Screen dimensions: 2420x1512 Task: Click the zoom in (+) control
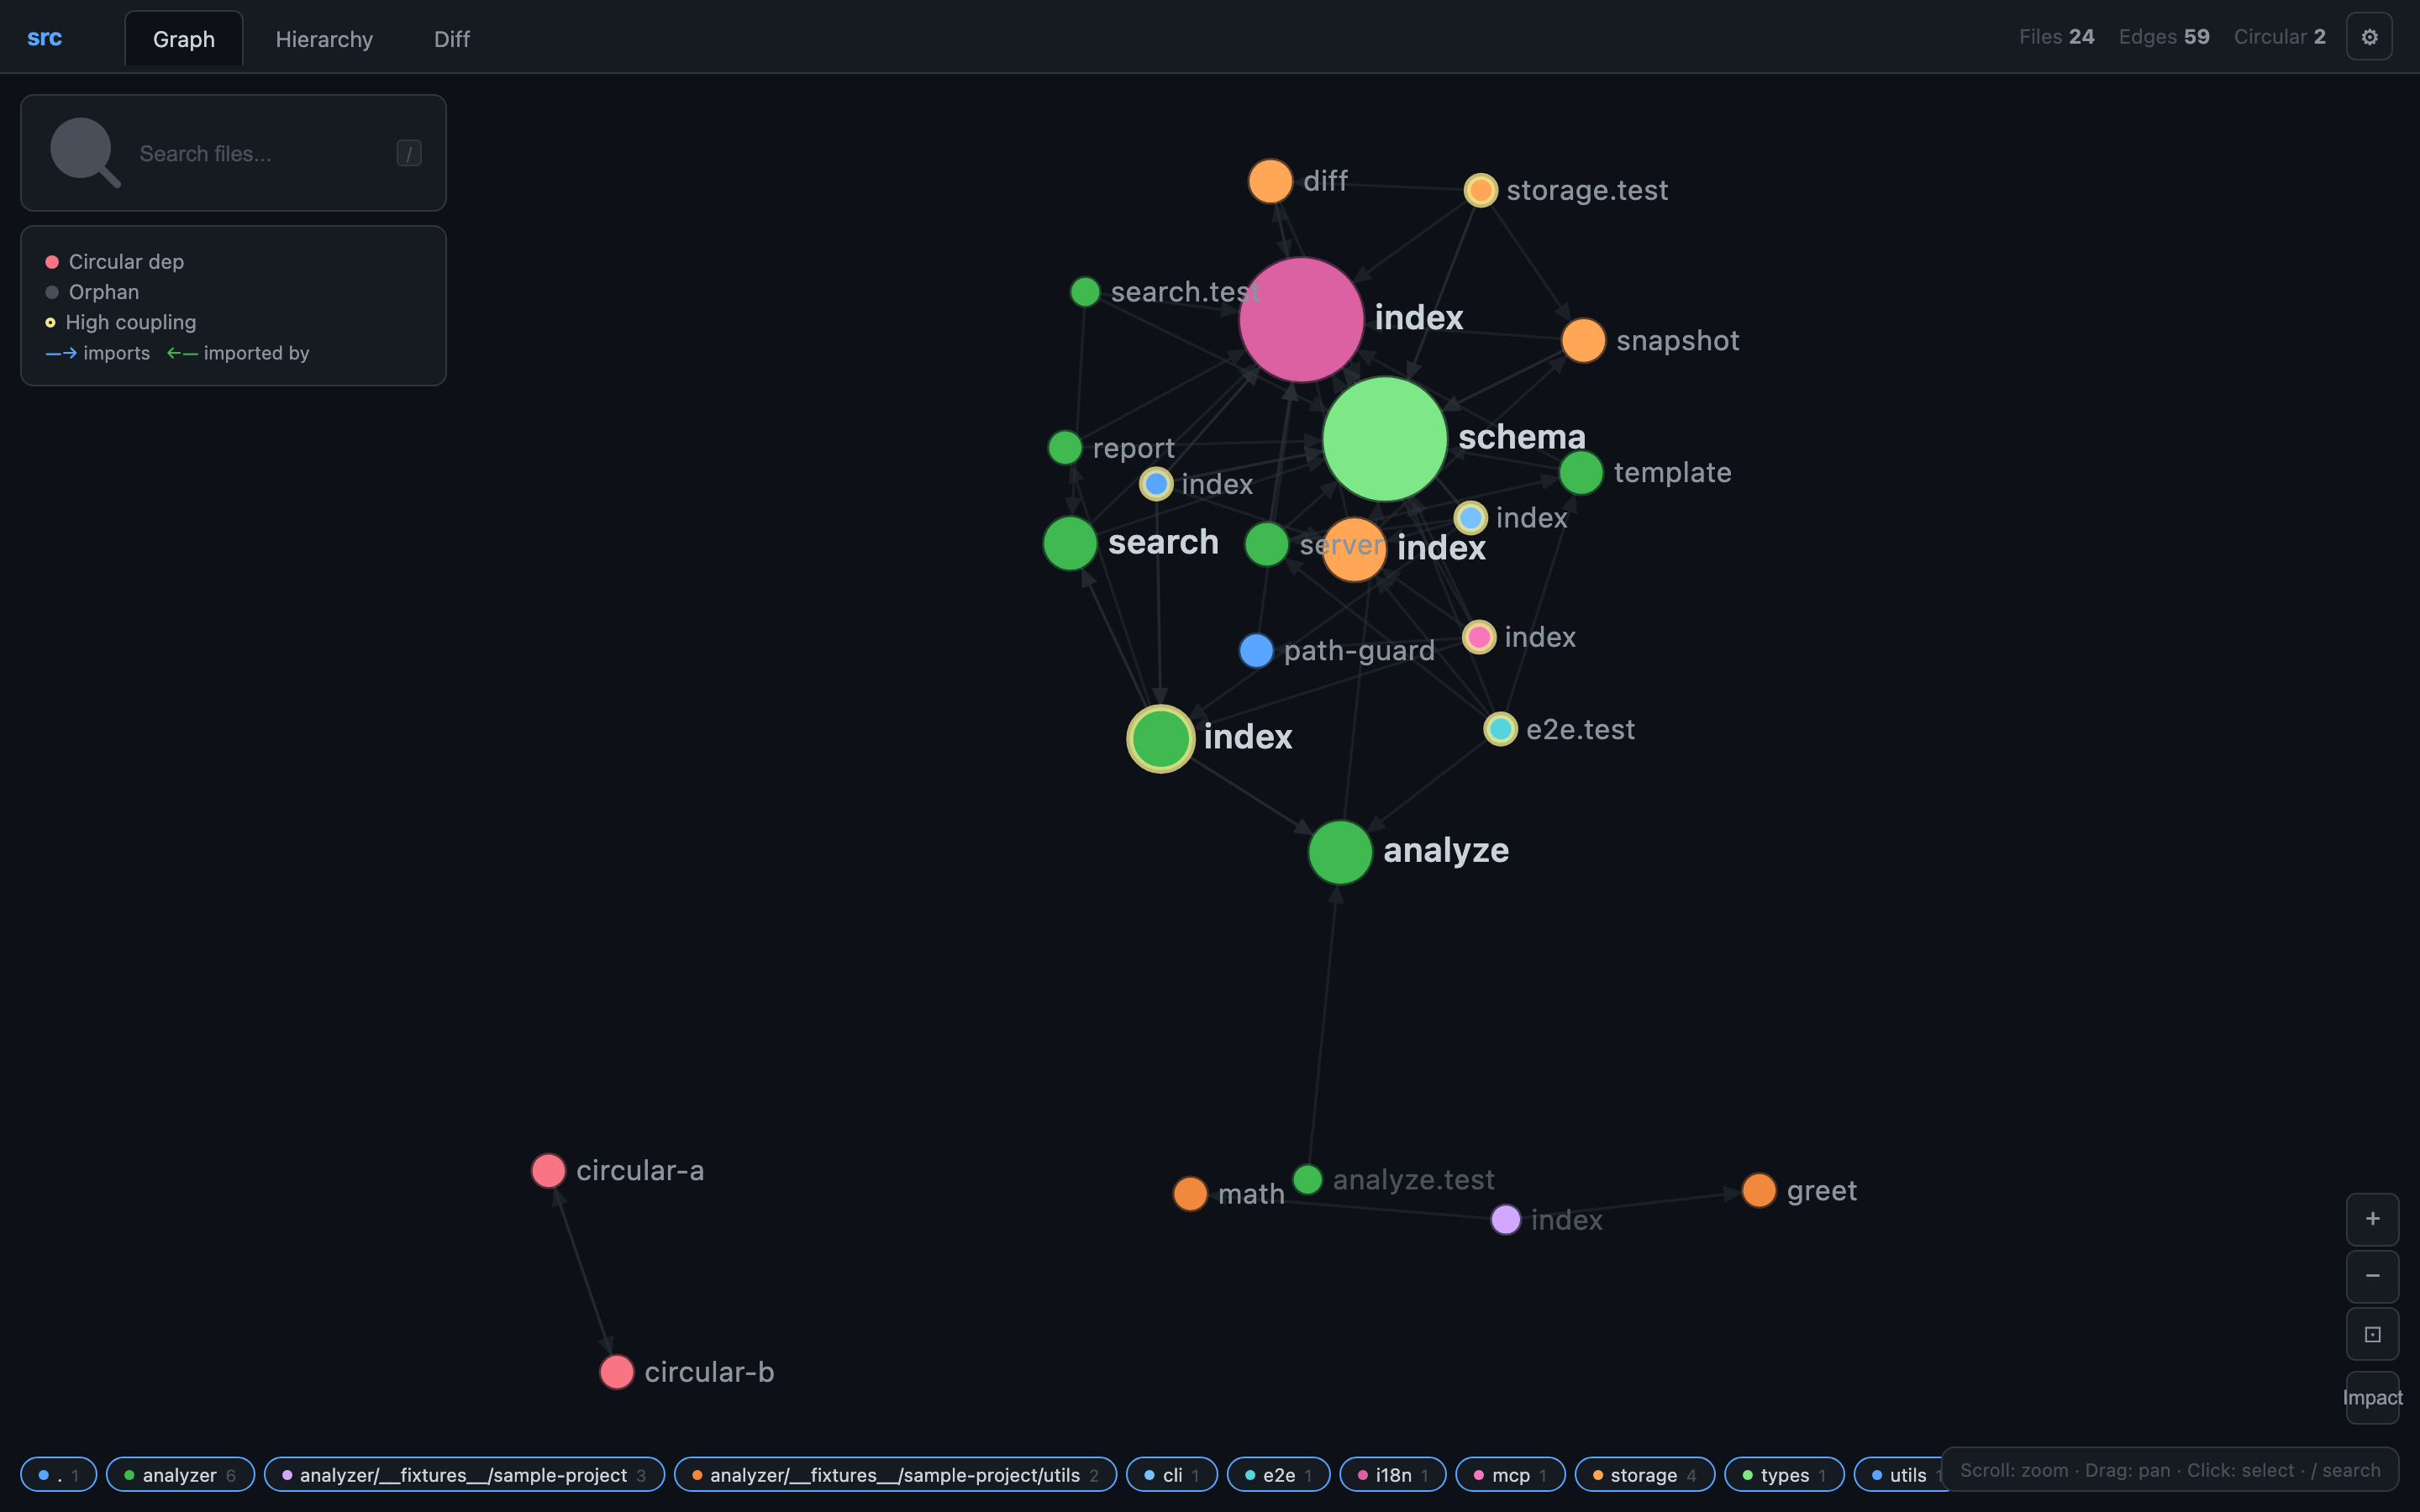click(2372, 1218)
